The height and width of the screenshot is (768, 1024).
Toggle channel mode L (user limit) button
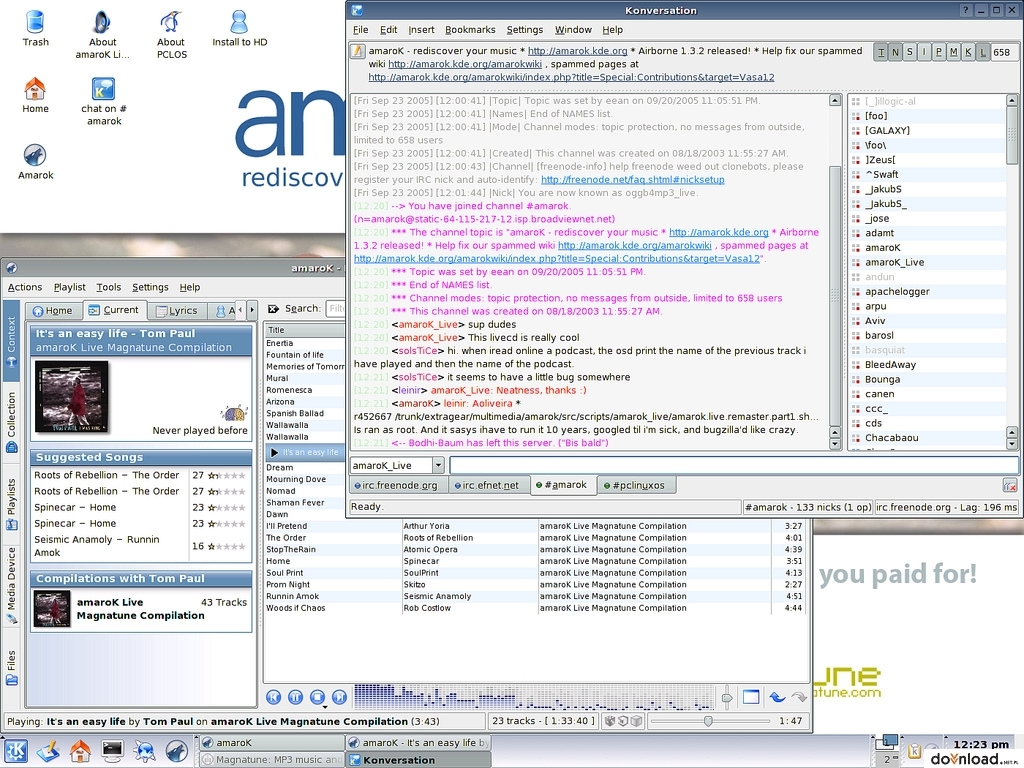(982, 52)
